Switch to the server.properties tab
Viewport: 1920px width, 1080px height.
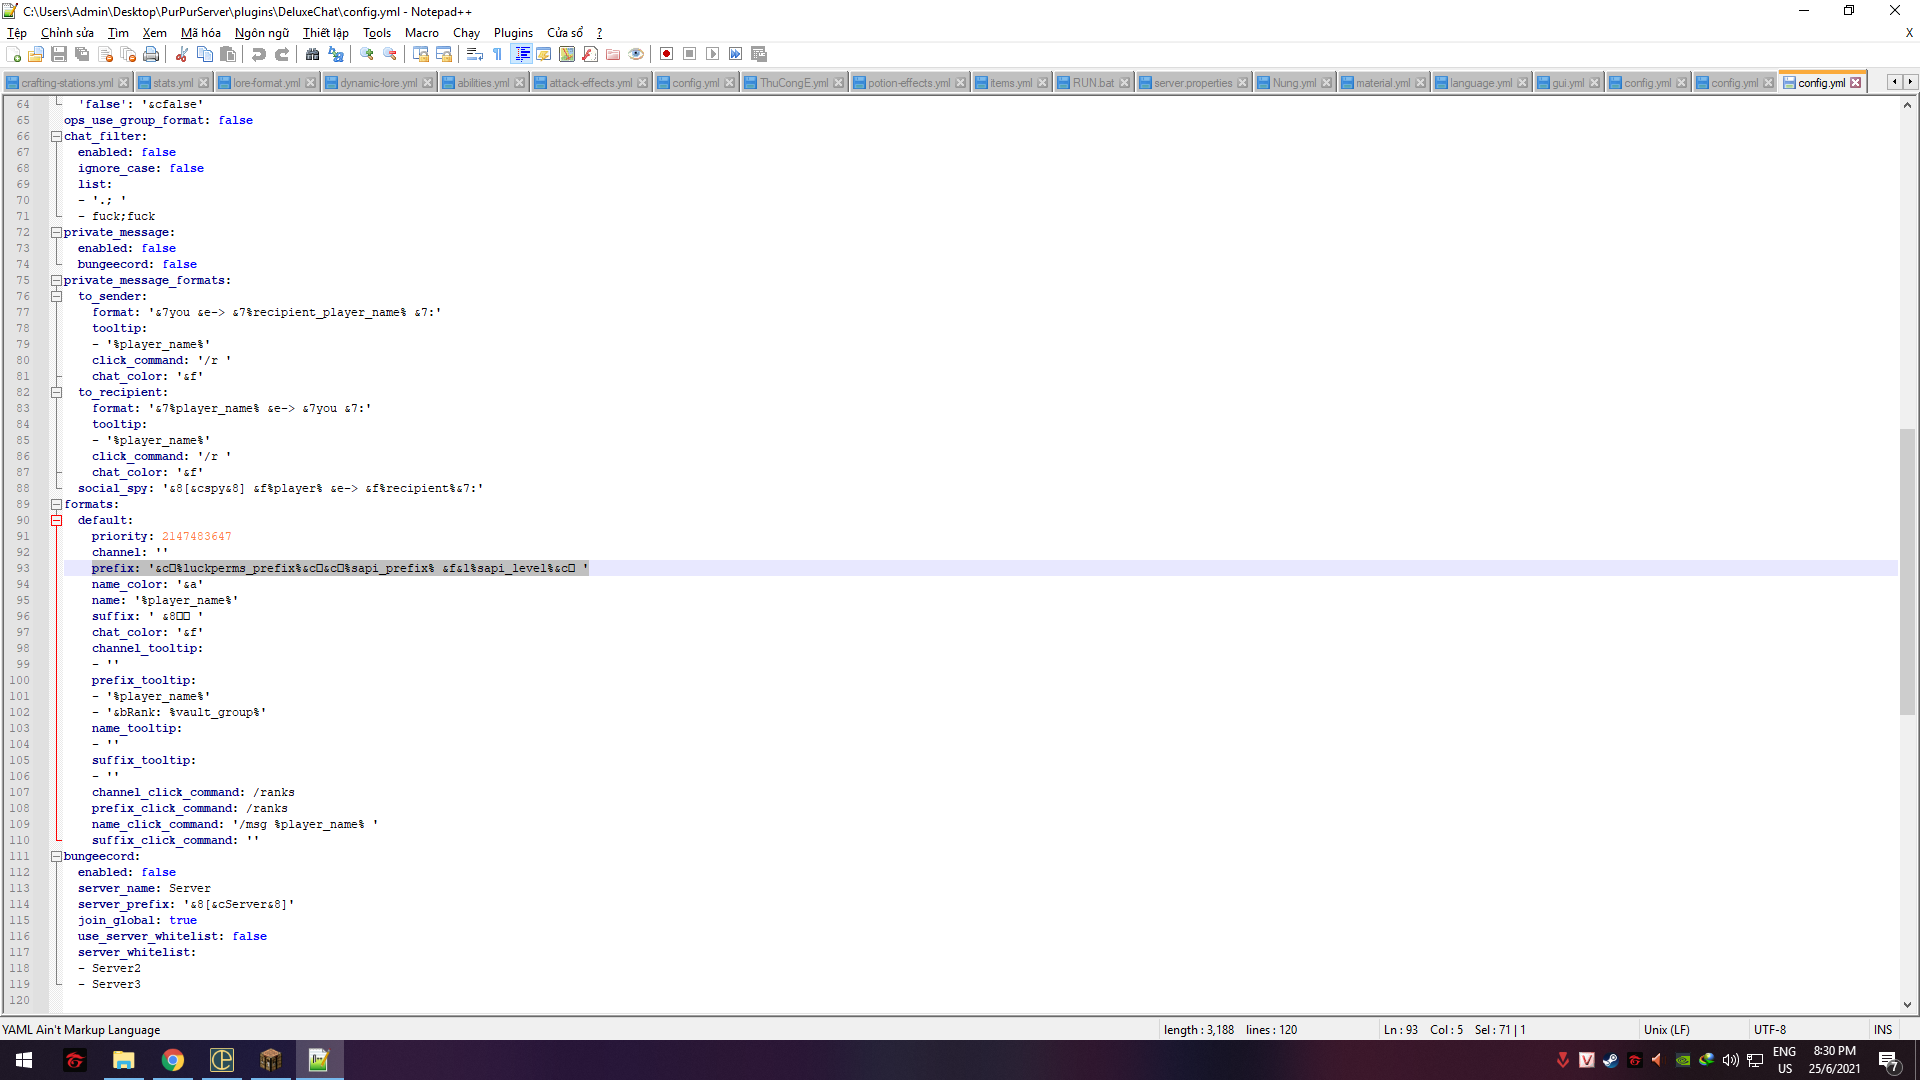(1192, 83)
